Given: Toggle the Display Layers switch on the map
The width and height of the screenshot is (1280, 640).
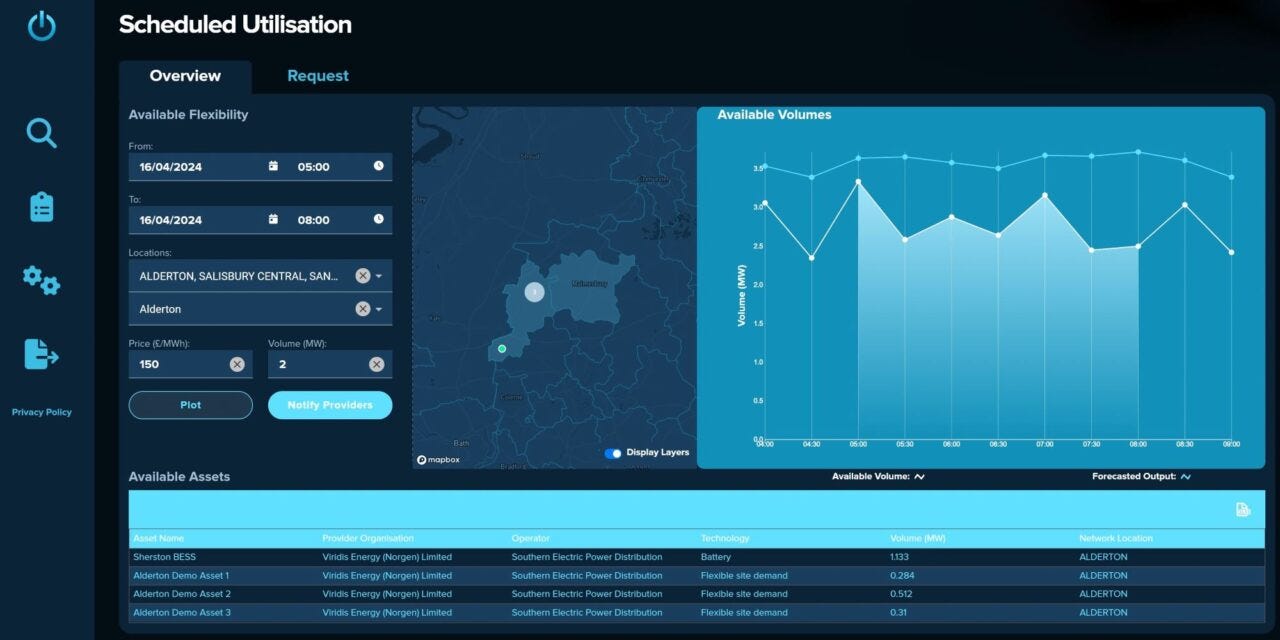Looking at the screenshot, I should (612, 453).
